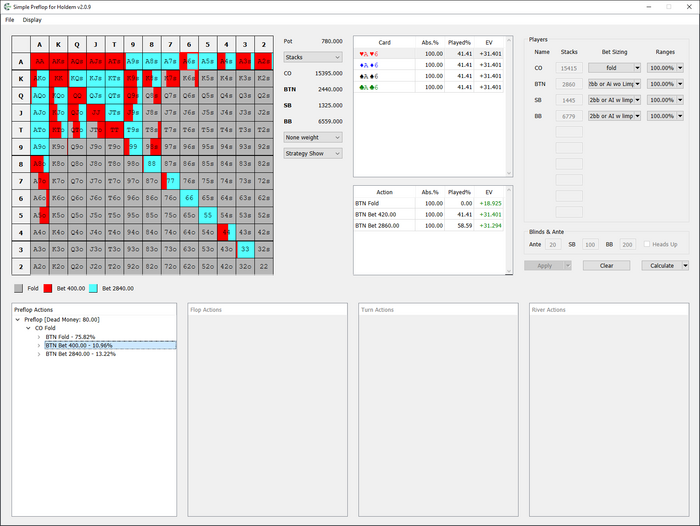Click Abs.% column header in Card table

point(430,42)
